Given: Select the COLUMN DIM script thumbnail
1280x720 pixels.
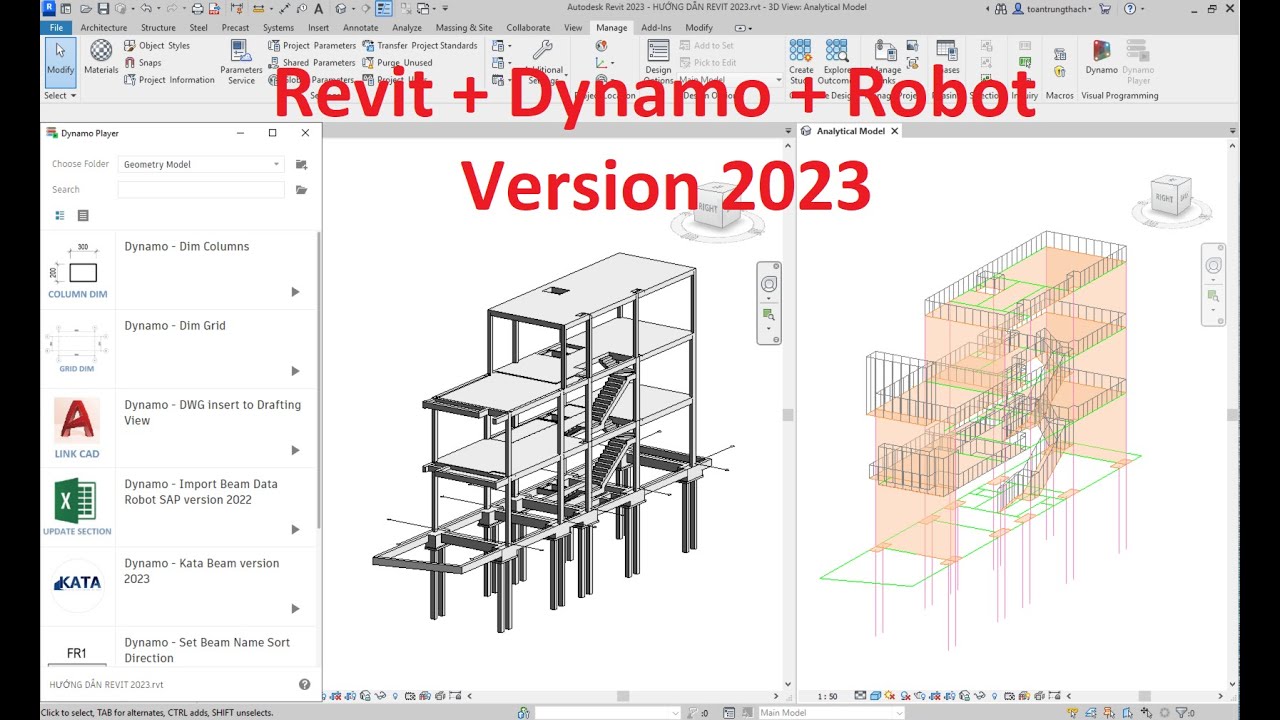Looking at the screenshot, I should [77, 271].
